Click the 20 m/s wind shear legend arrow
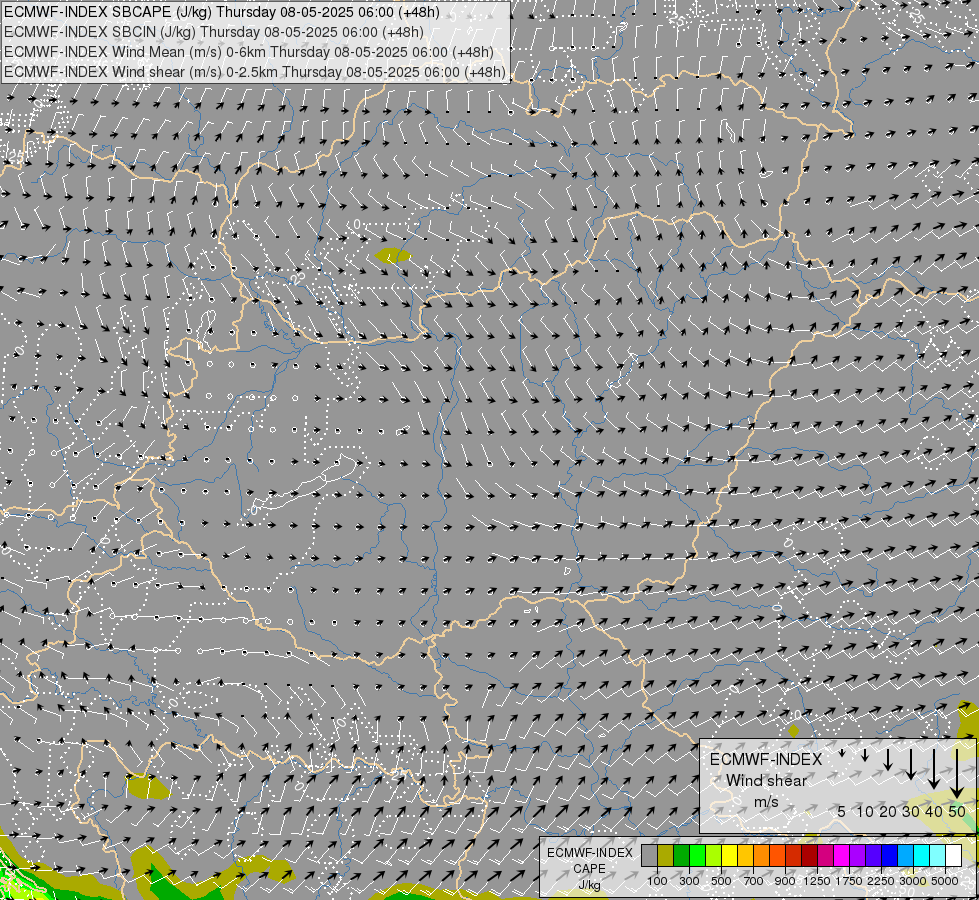The width and height of the screenshot is (979, 900). coord(887,759)
